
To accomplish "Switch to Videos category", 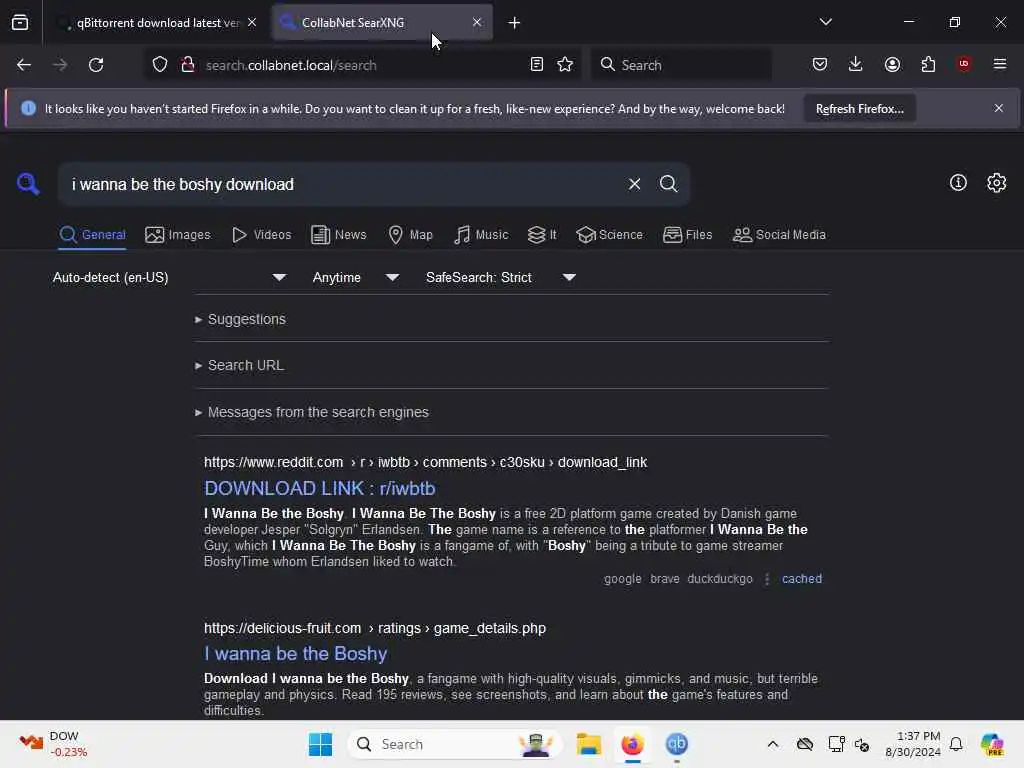I will pos(261,235).
